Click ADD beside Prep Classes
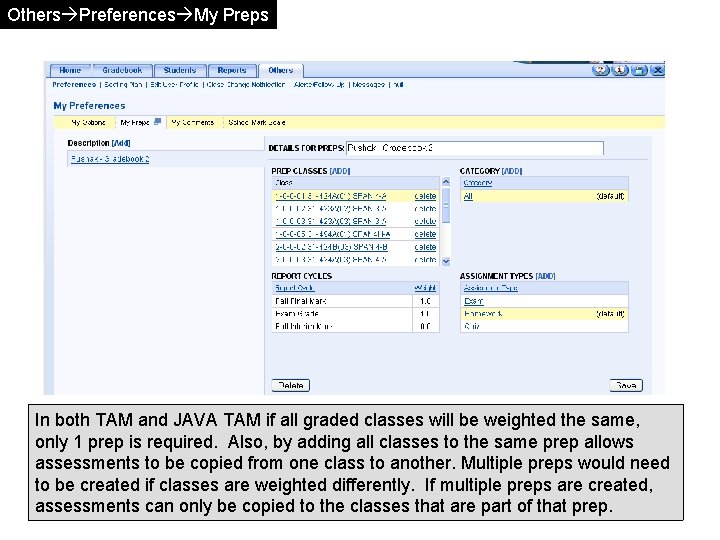 click(x=340, y=171)
